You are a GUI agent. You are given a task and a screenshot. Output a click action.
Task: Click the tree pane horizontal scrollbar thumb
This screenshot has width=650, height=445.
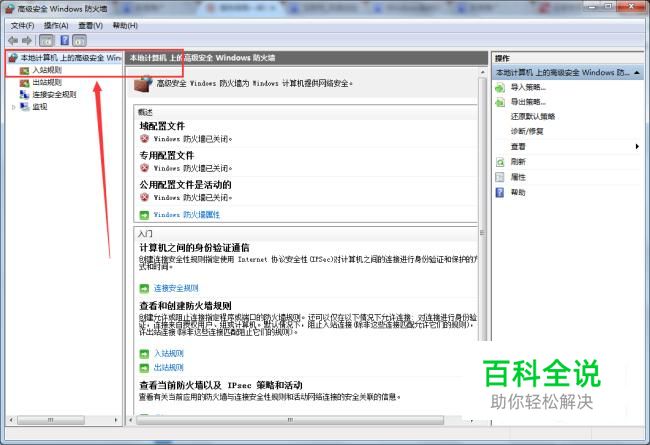(x=51, y=420)
